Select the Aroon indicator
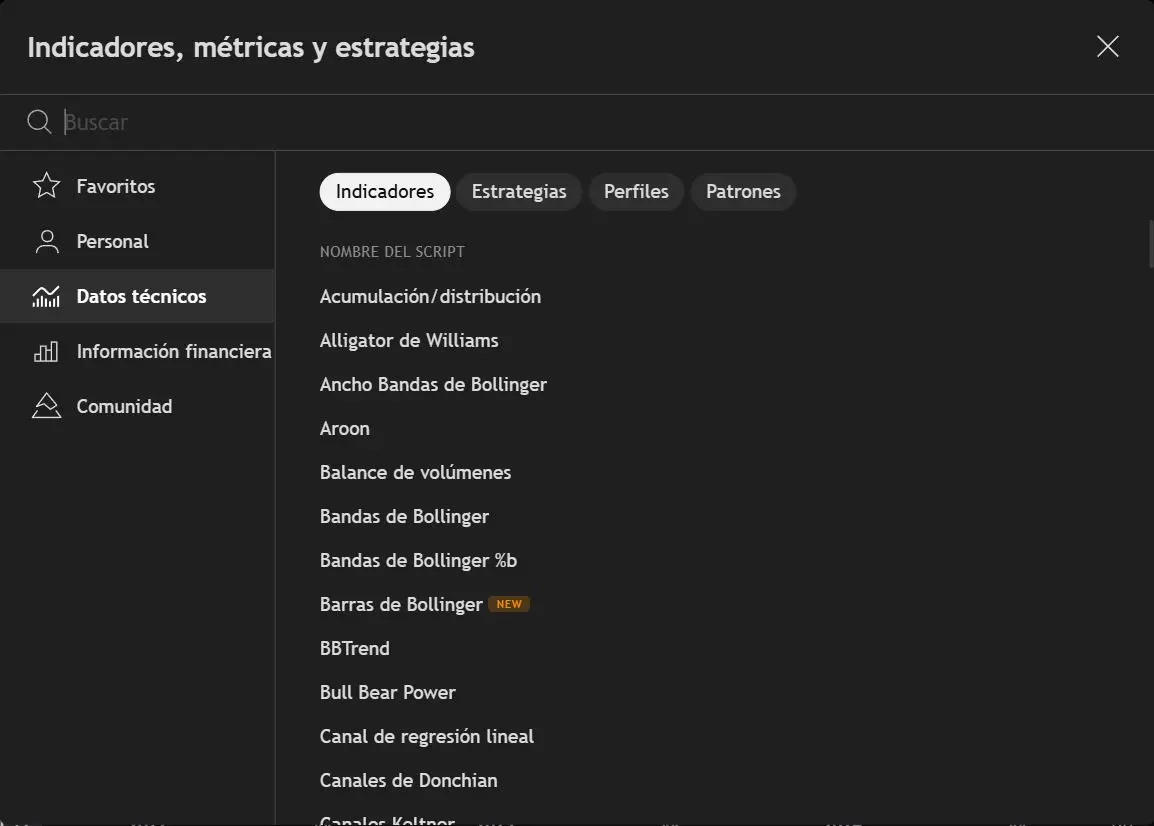Screen dimensions: 1154x826 (x=345, y=428)
